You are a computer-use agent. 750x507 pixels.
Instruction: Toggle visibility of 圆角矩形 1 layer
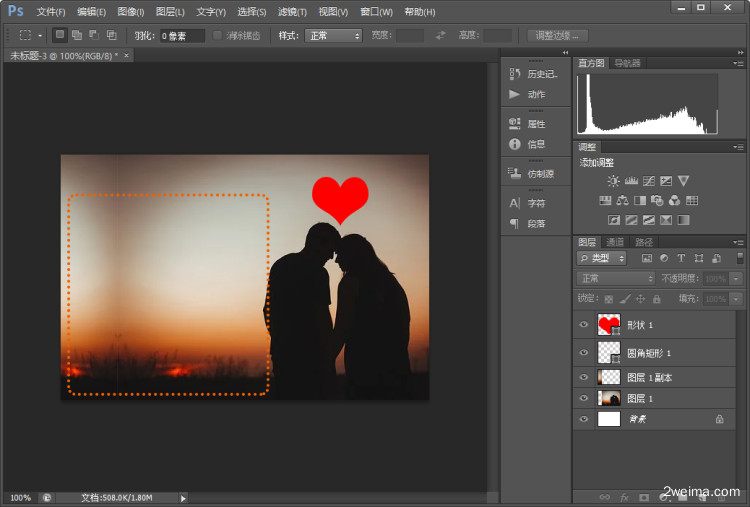(584, 352)
